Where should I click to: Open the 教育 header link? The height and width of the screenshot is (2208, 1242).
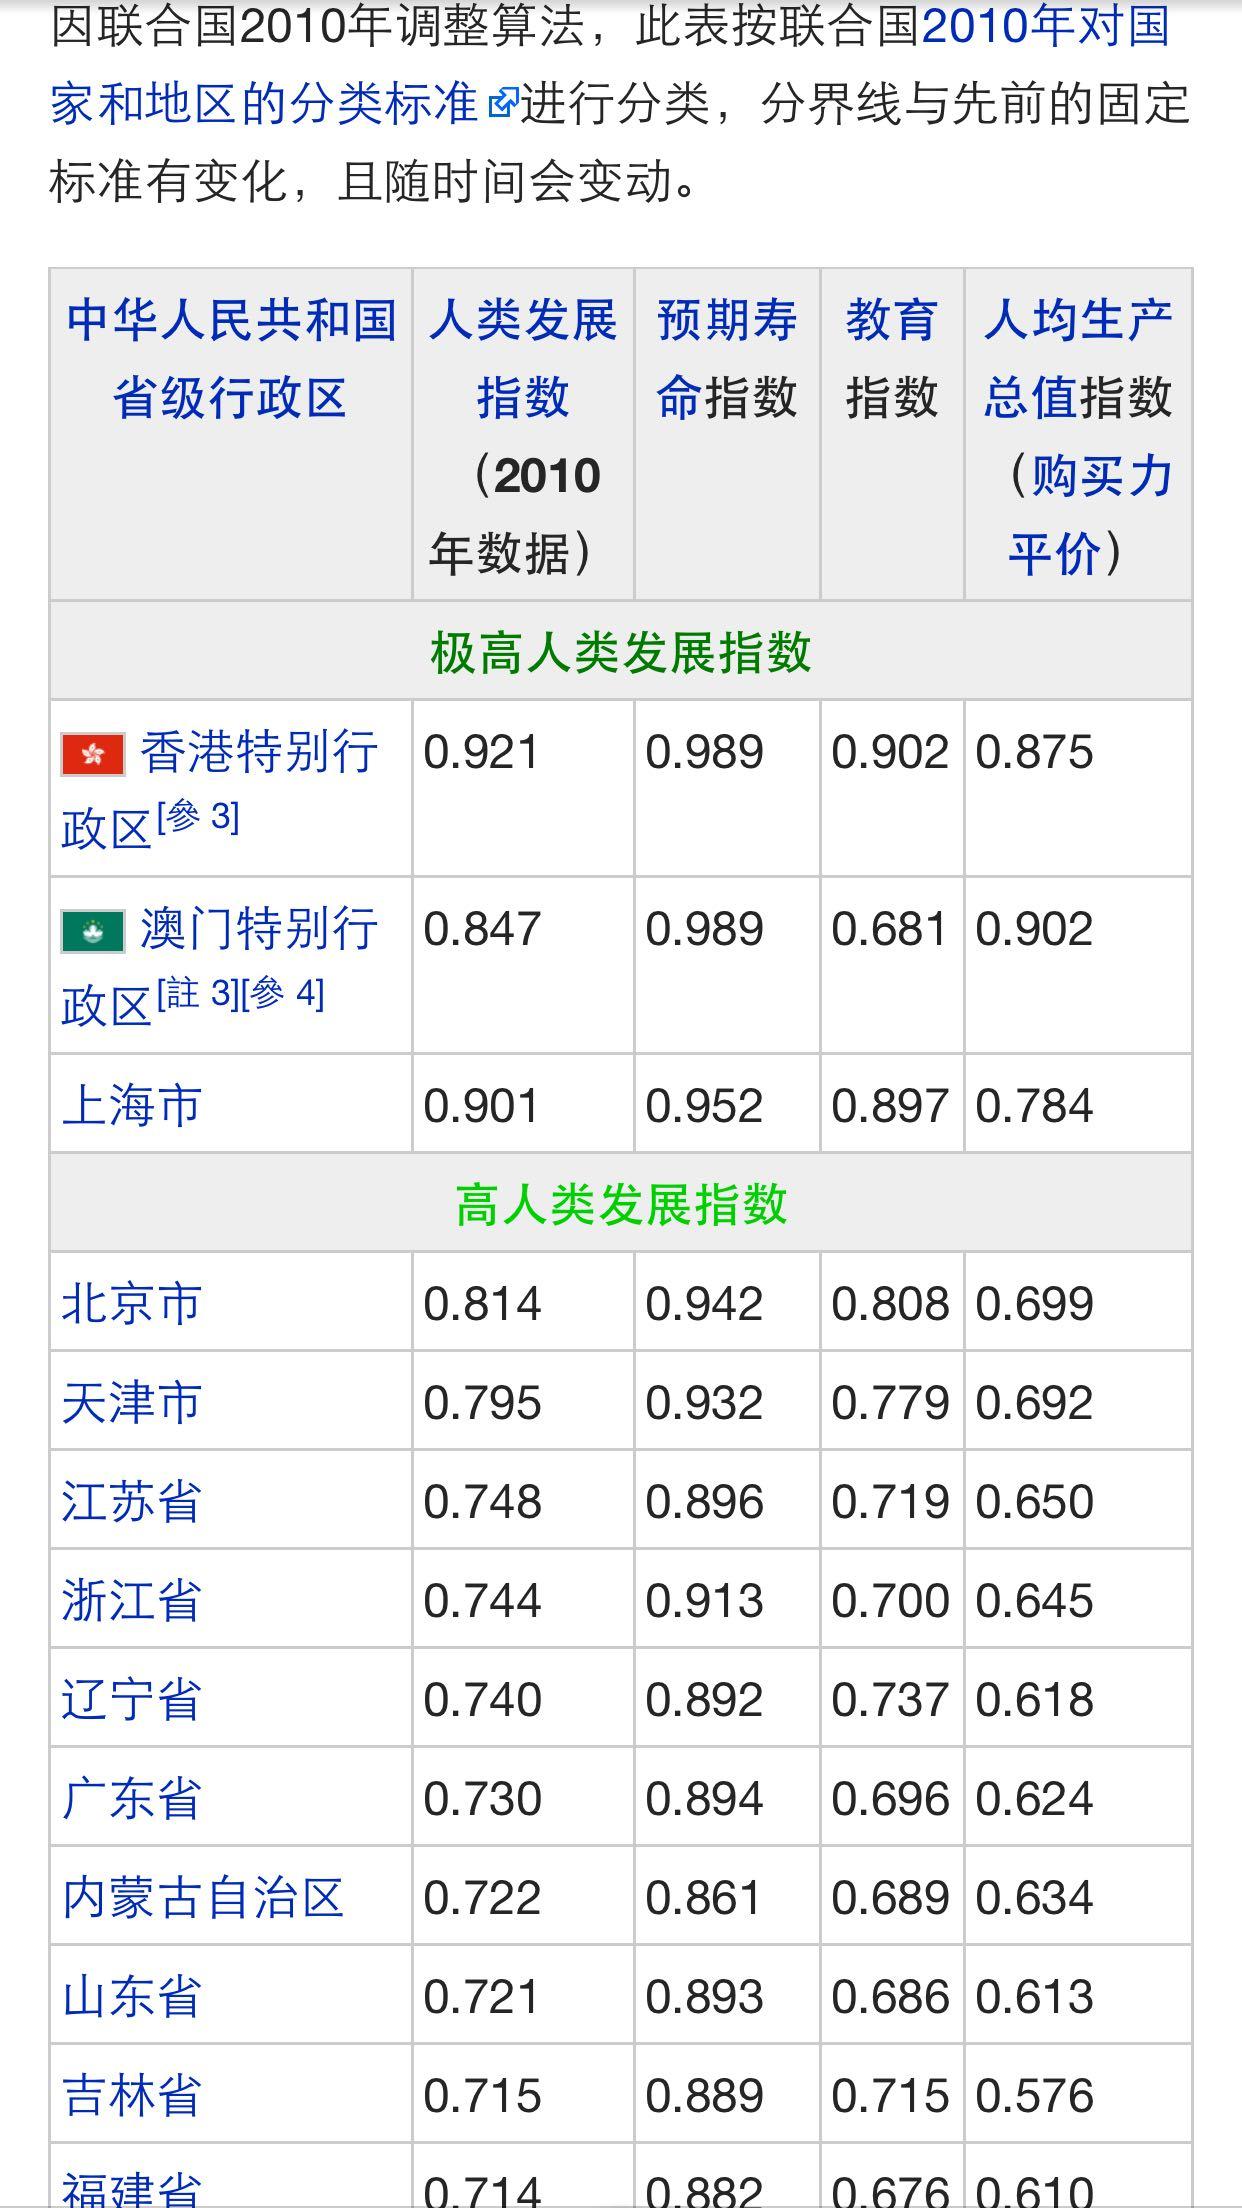[892, 321]
